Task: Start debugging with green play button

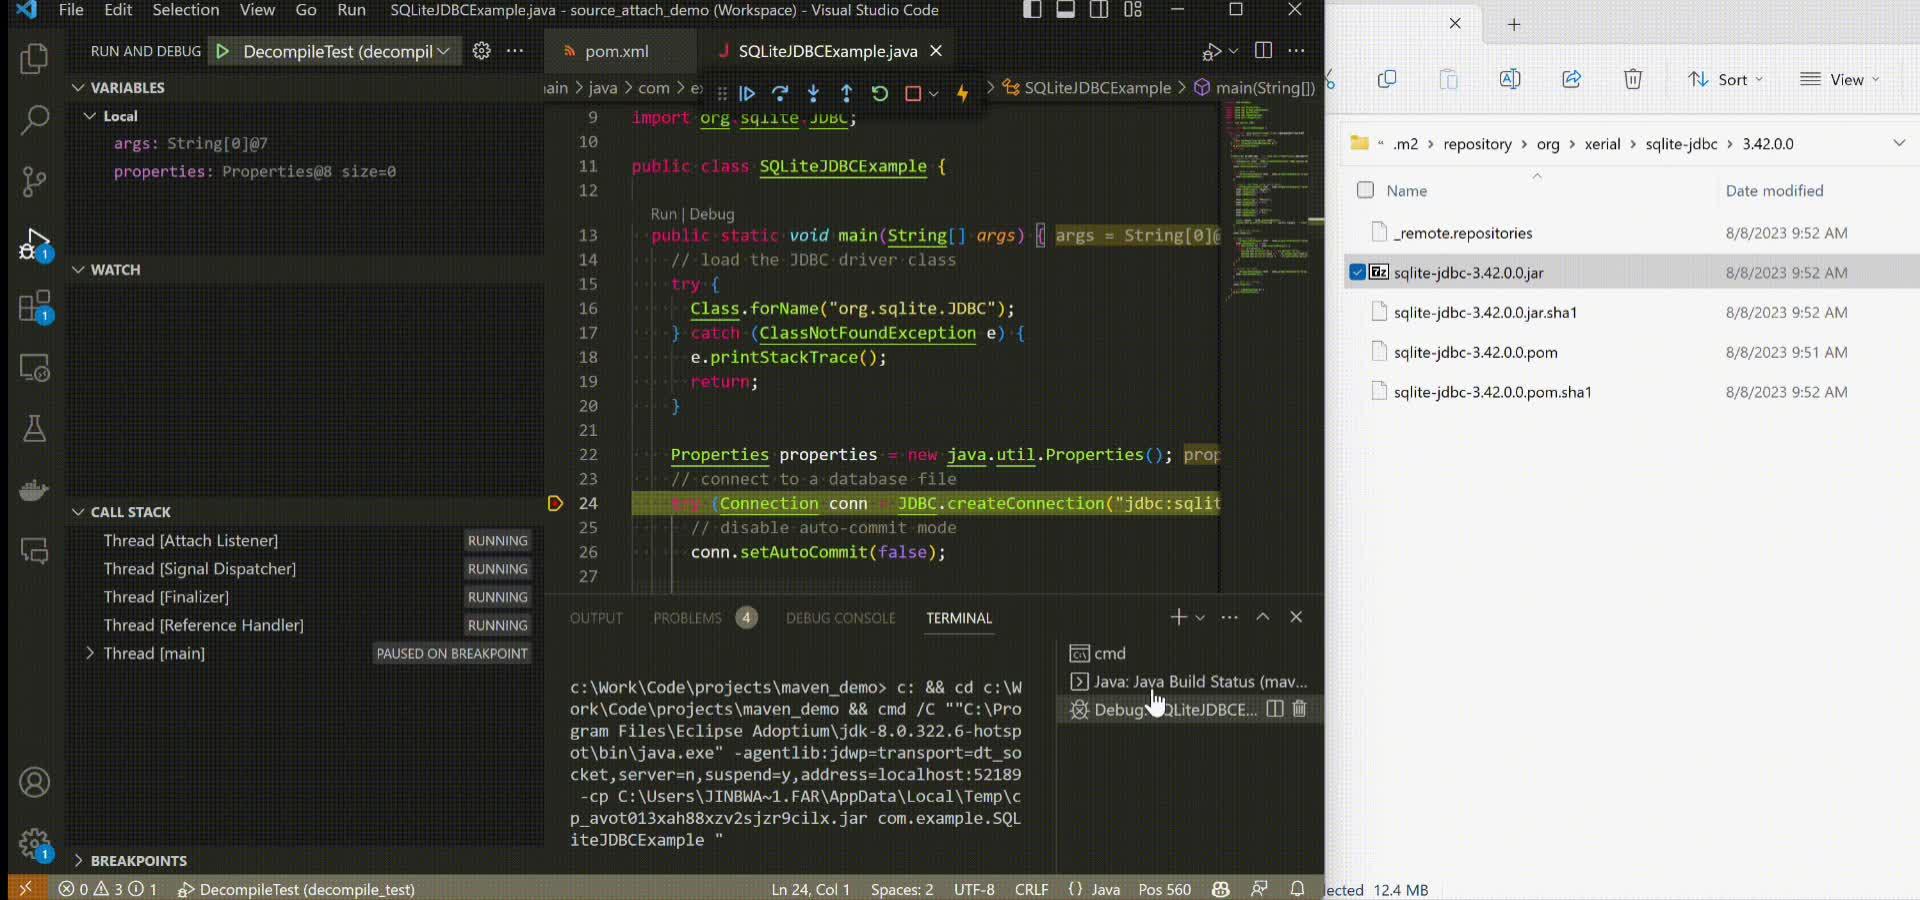Action: point(223,51)
